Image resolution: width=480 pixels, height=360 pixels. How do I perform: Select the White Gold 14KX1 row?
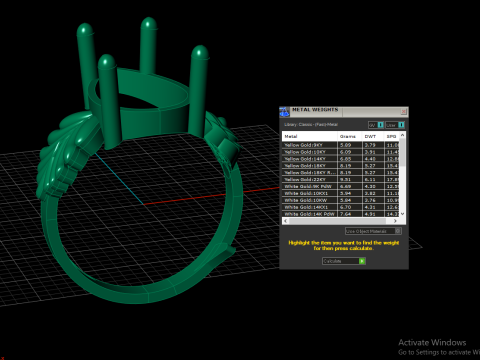click(340, 207)
